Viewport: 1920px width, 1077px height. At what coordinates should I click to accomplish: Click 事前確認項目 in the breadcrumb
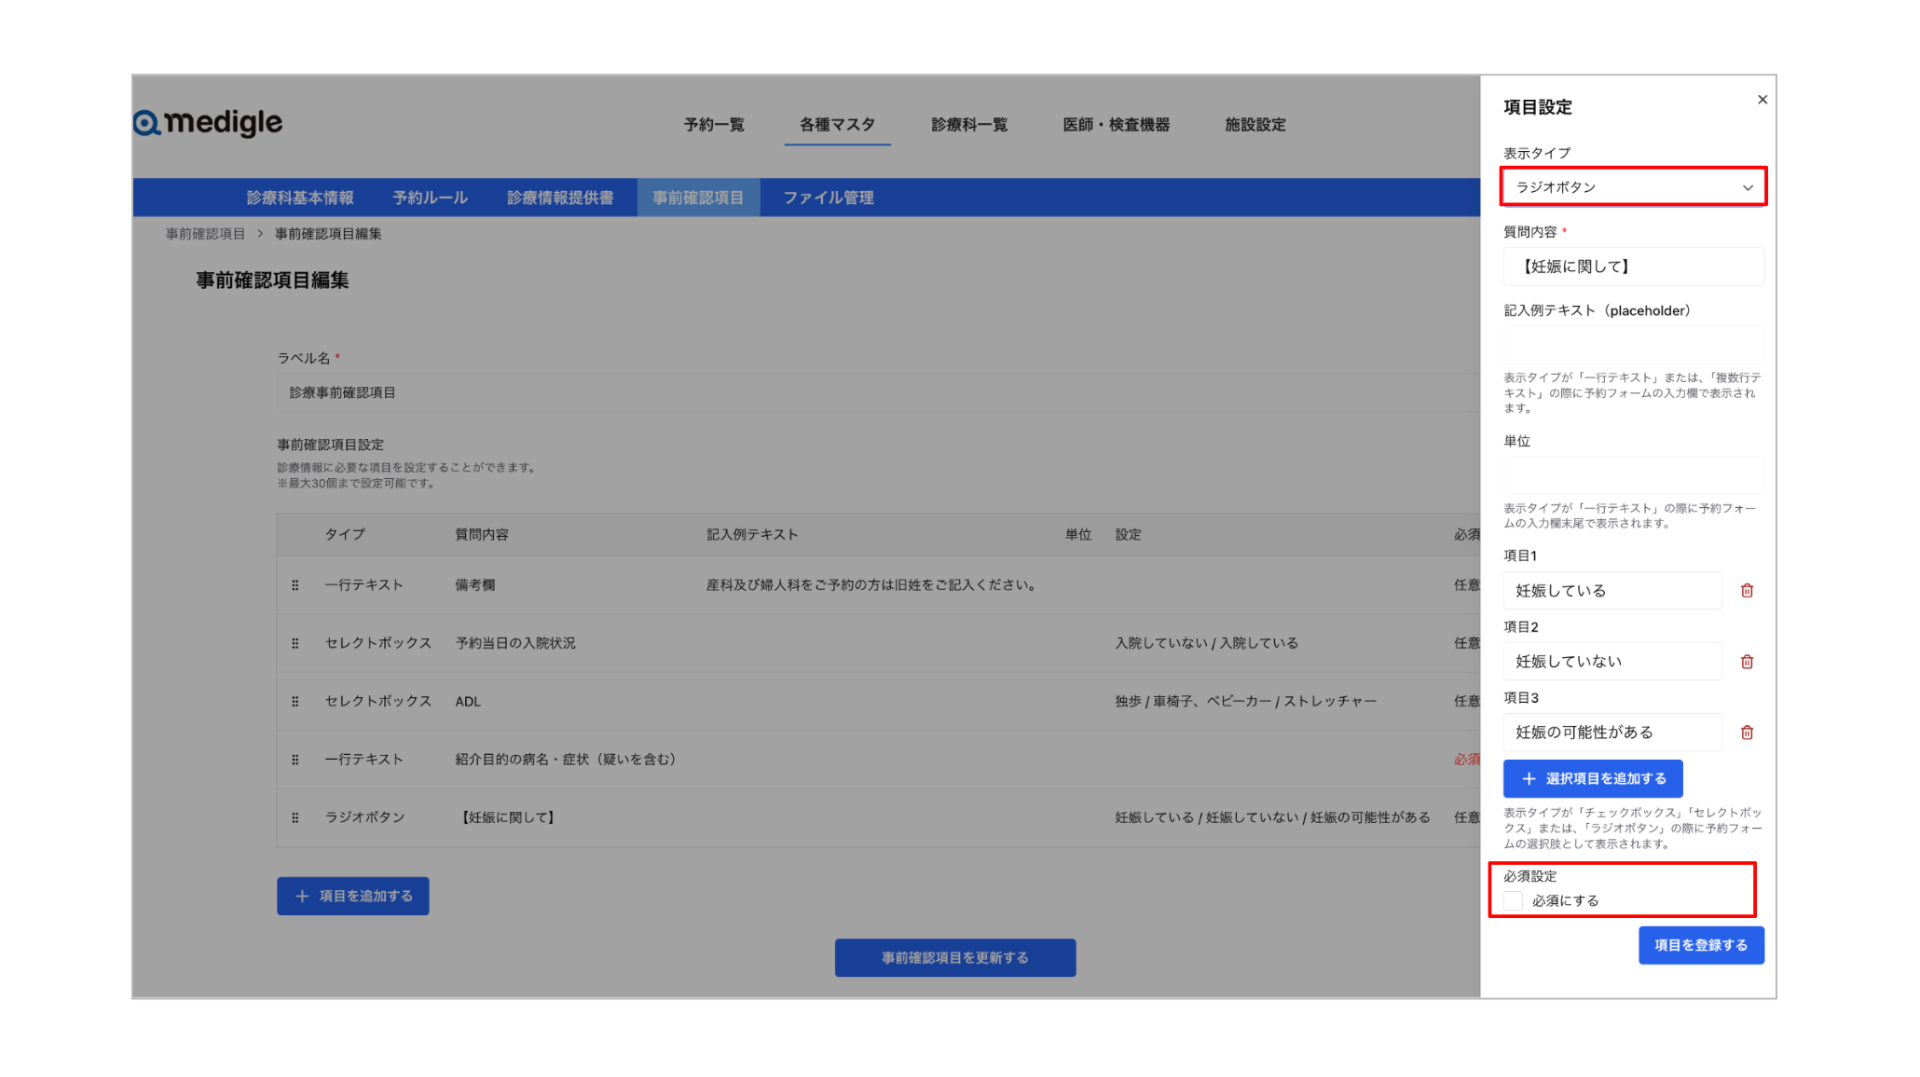(203, 233)
